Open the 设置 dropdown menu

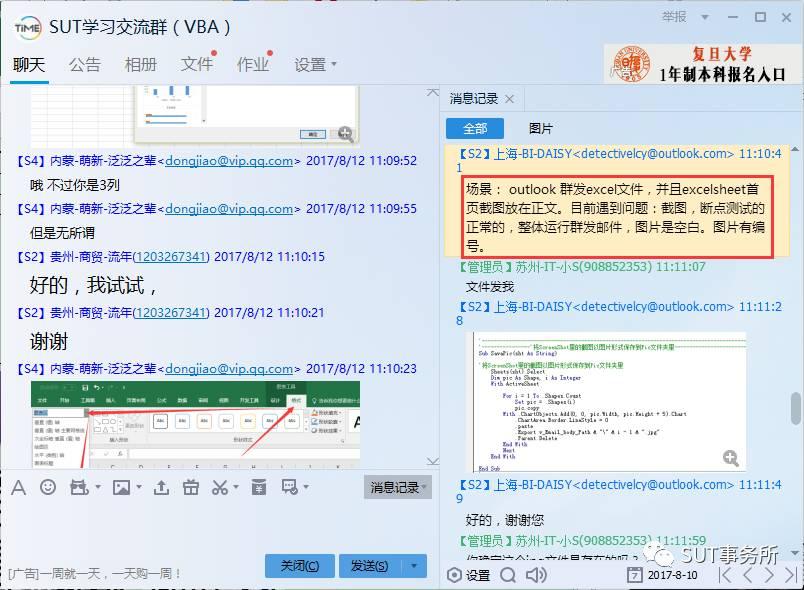pyautogui.click(x=315, y=65)
